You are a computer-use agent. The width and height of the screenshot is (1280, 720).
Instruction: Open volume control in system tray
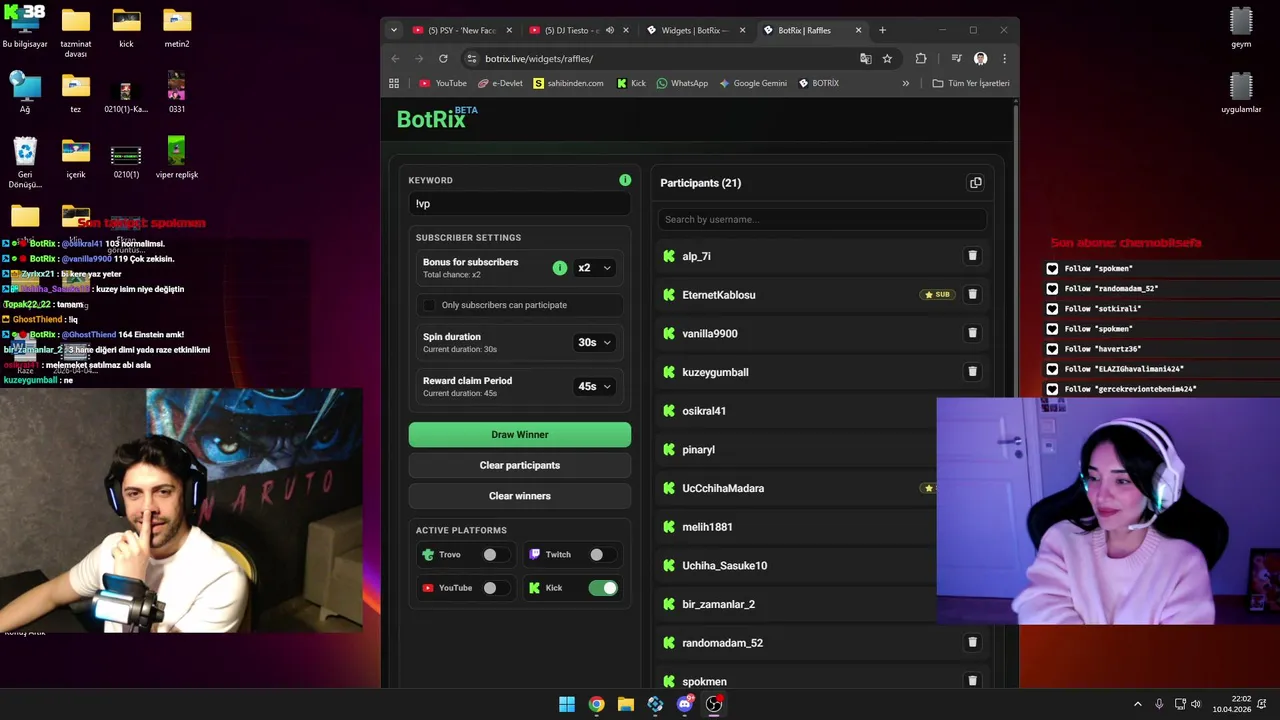click(x=1196, y=704)
